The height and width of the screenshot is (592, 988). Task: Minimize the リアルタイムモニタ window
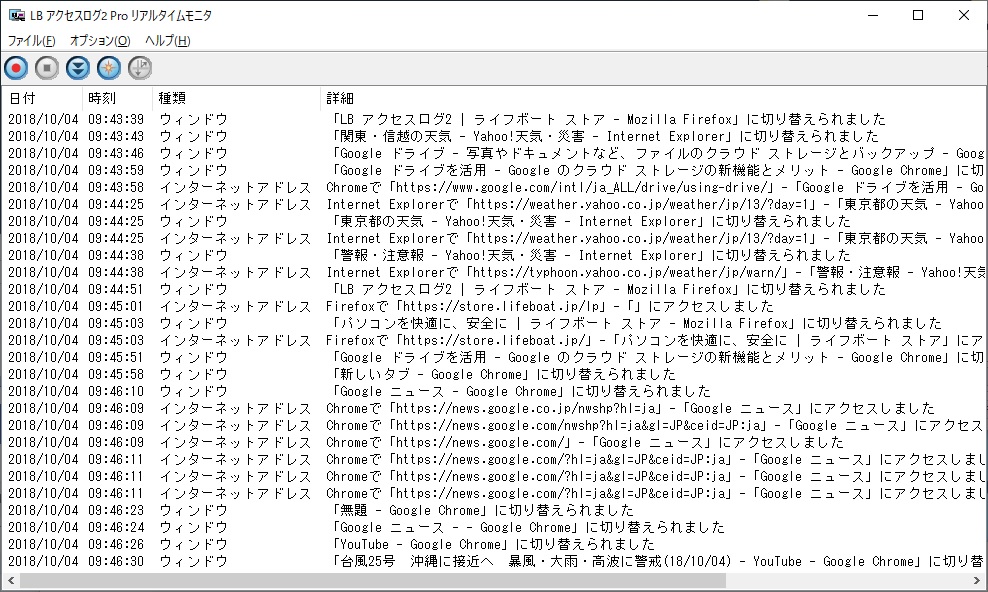873,15
